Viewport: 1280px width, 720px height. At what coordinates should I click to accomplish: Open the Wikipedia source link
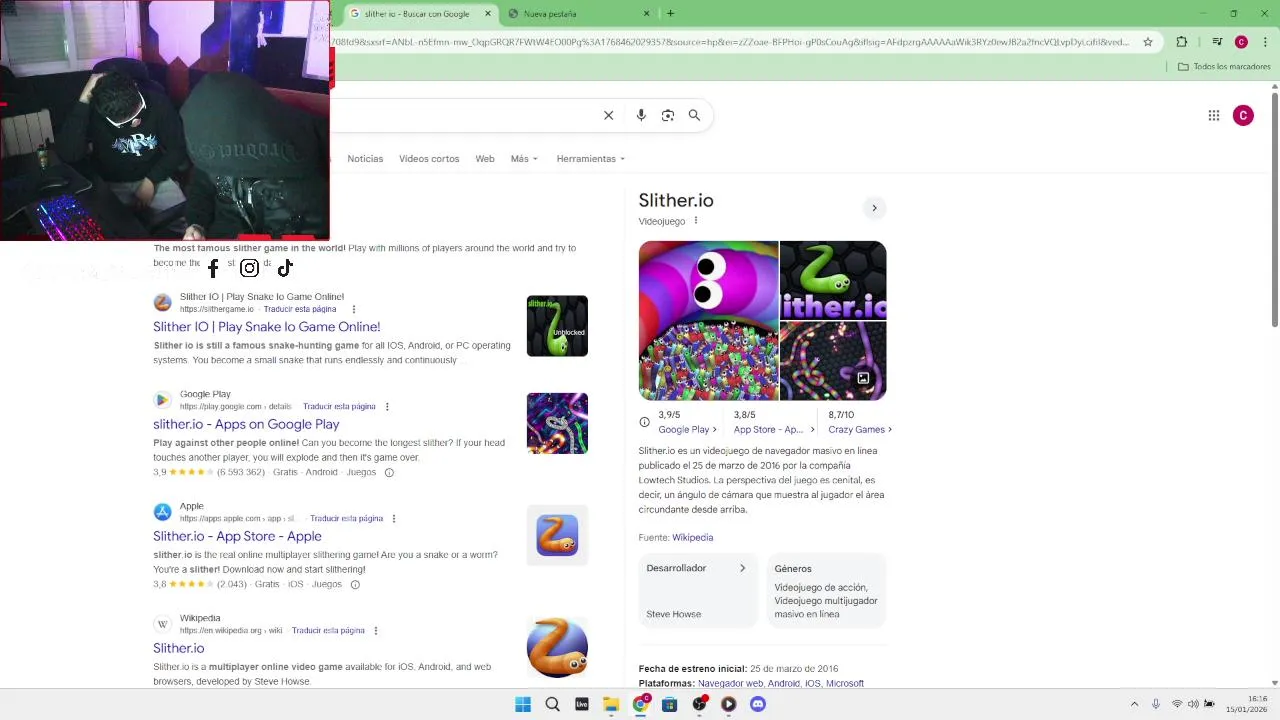pos(692,537)
